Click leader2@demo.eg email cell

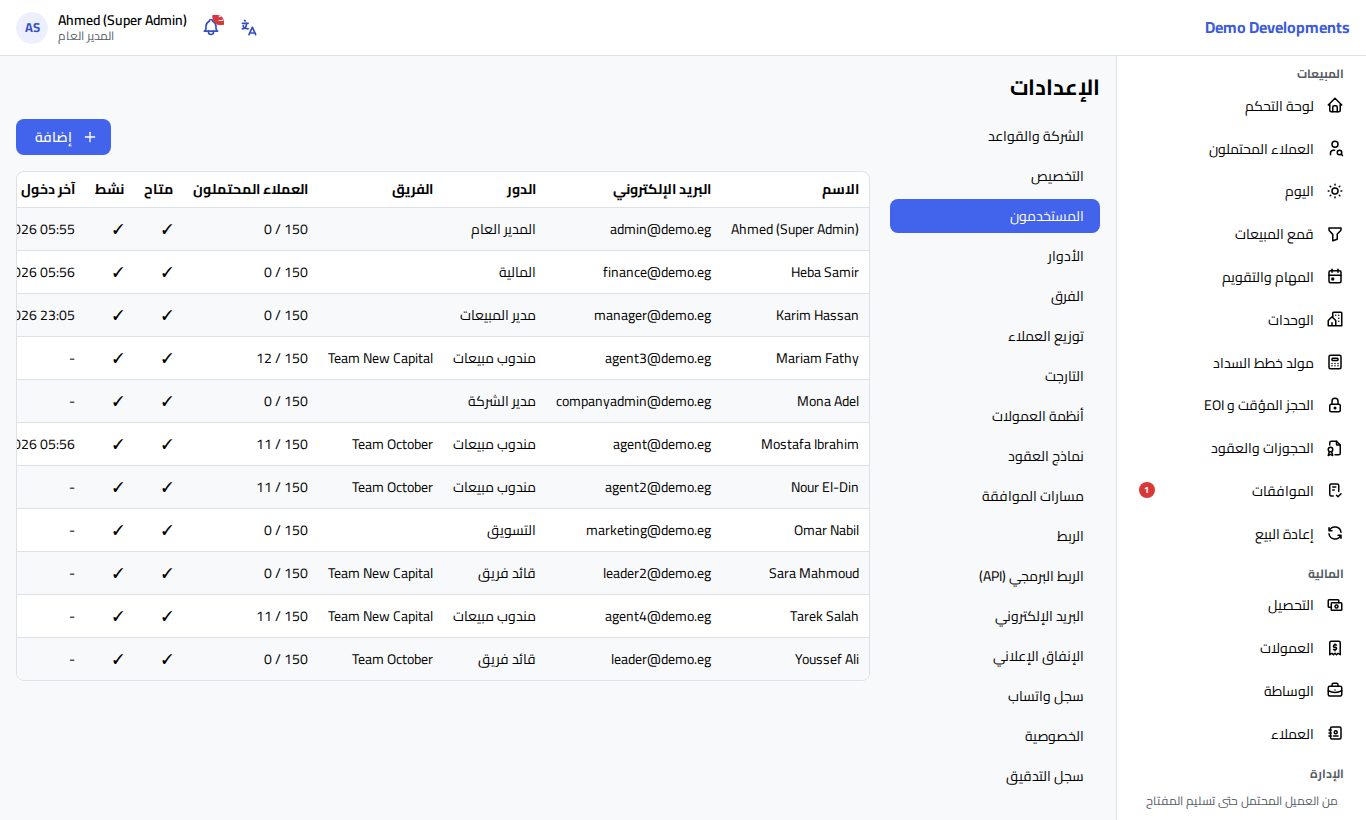point(657,573)
